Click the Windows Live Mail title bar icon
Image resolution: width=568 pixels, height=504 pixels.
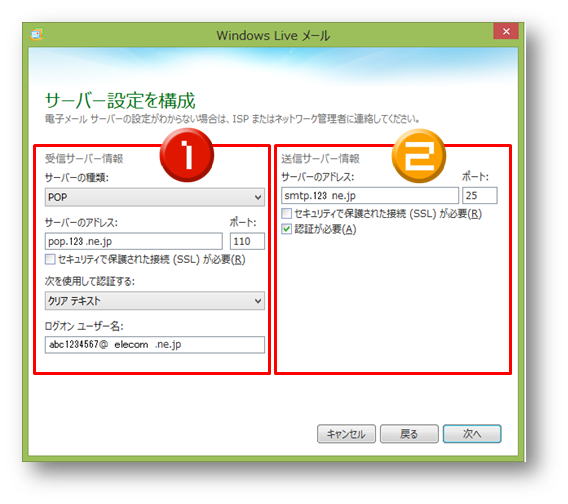[37, 35]
